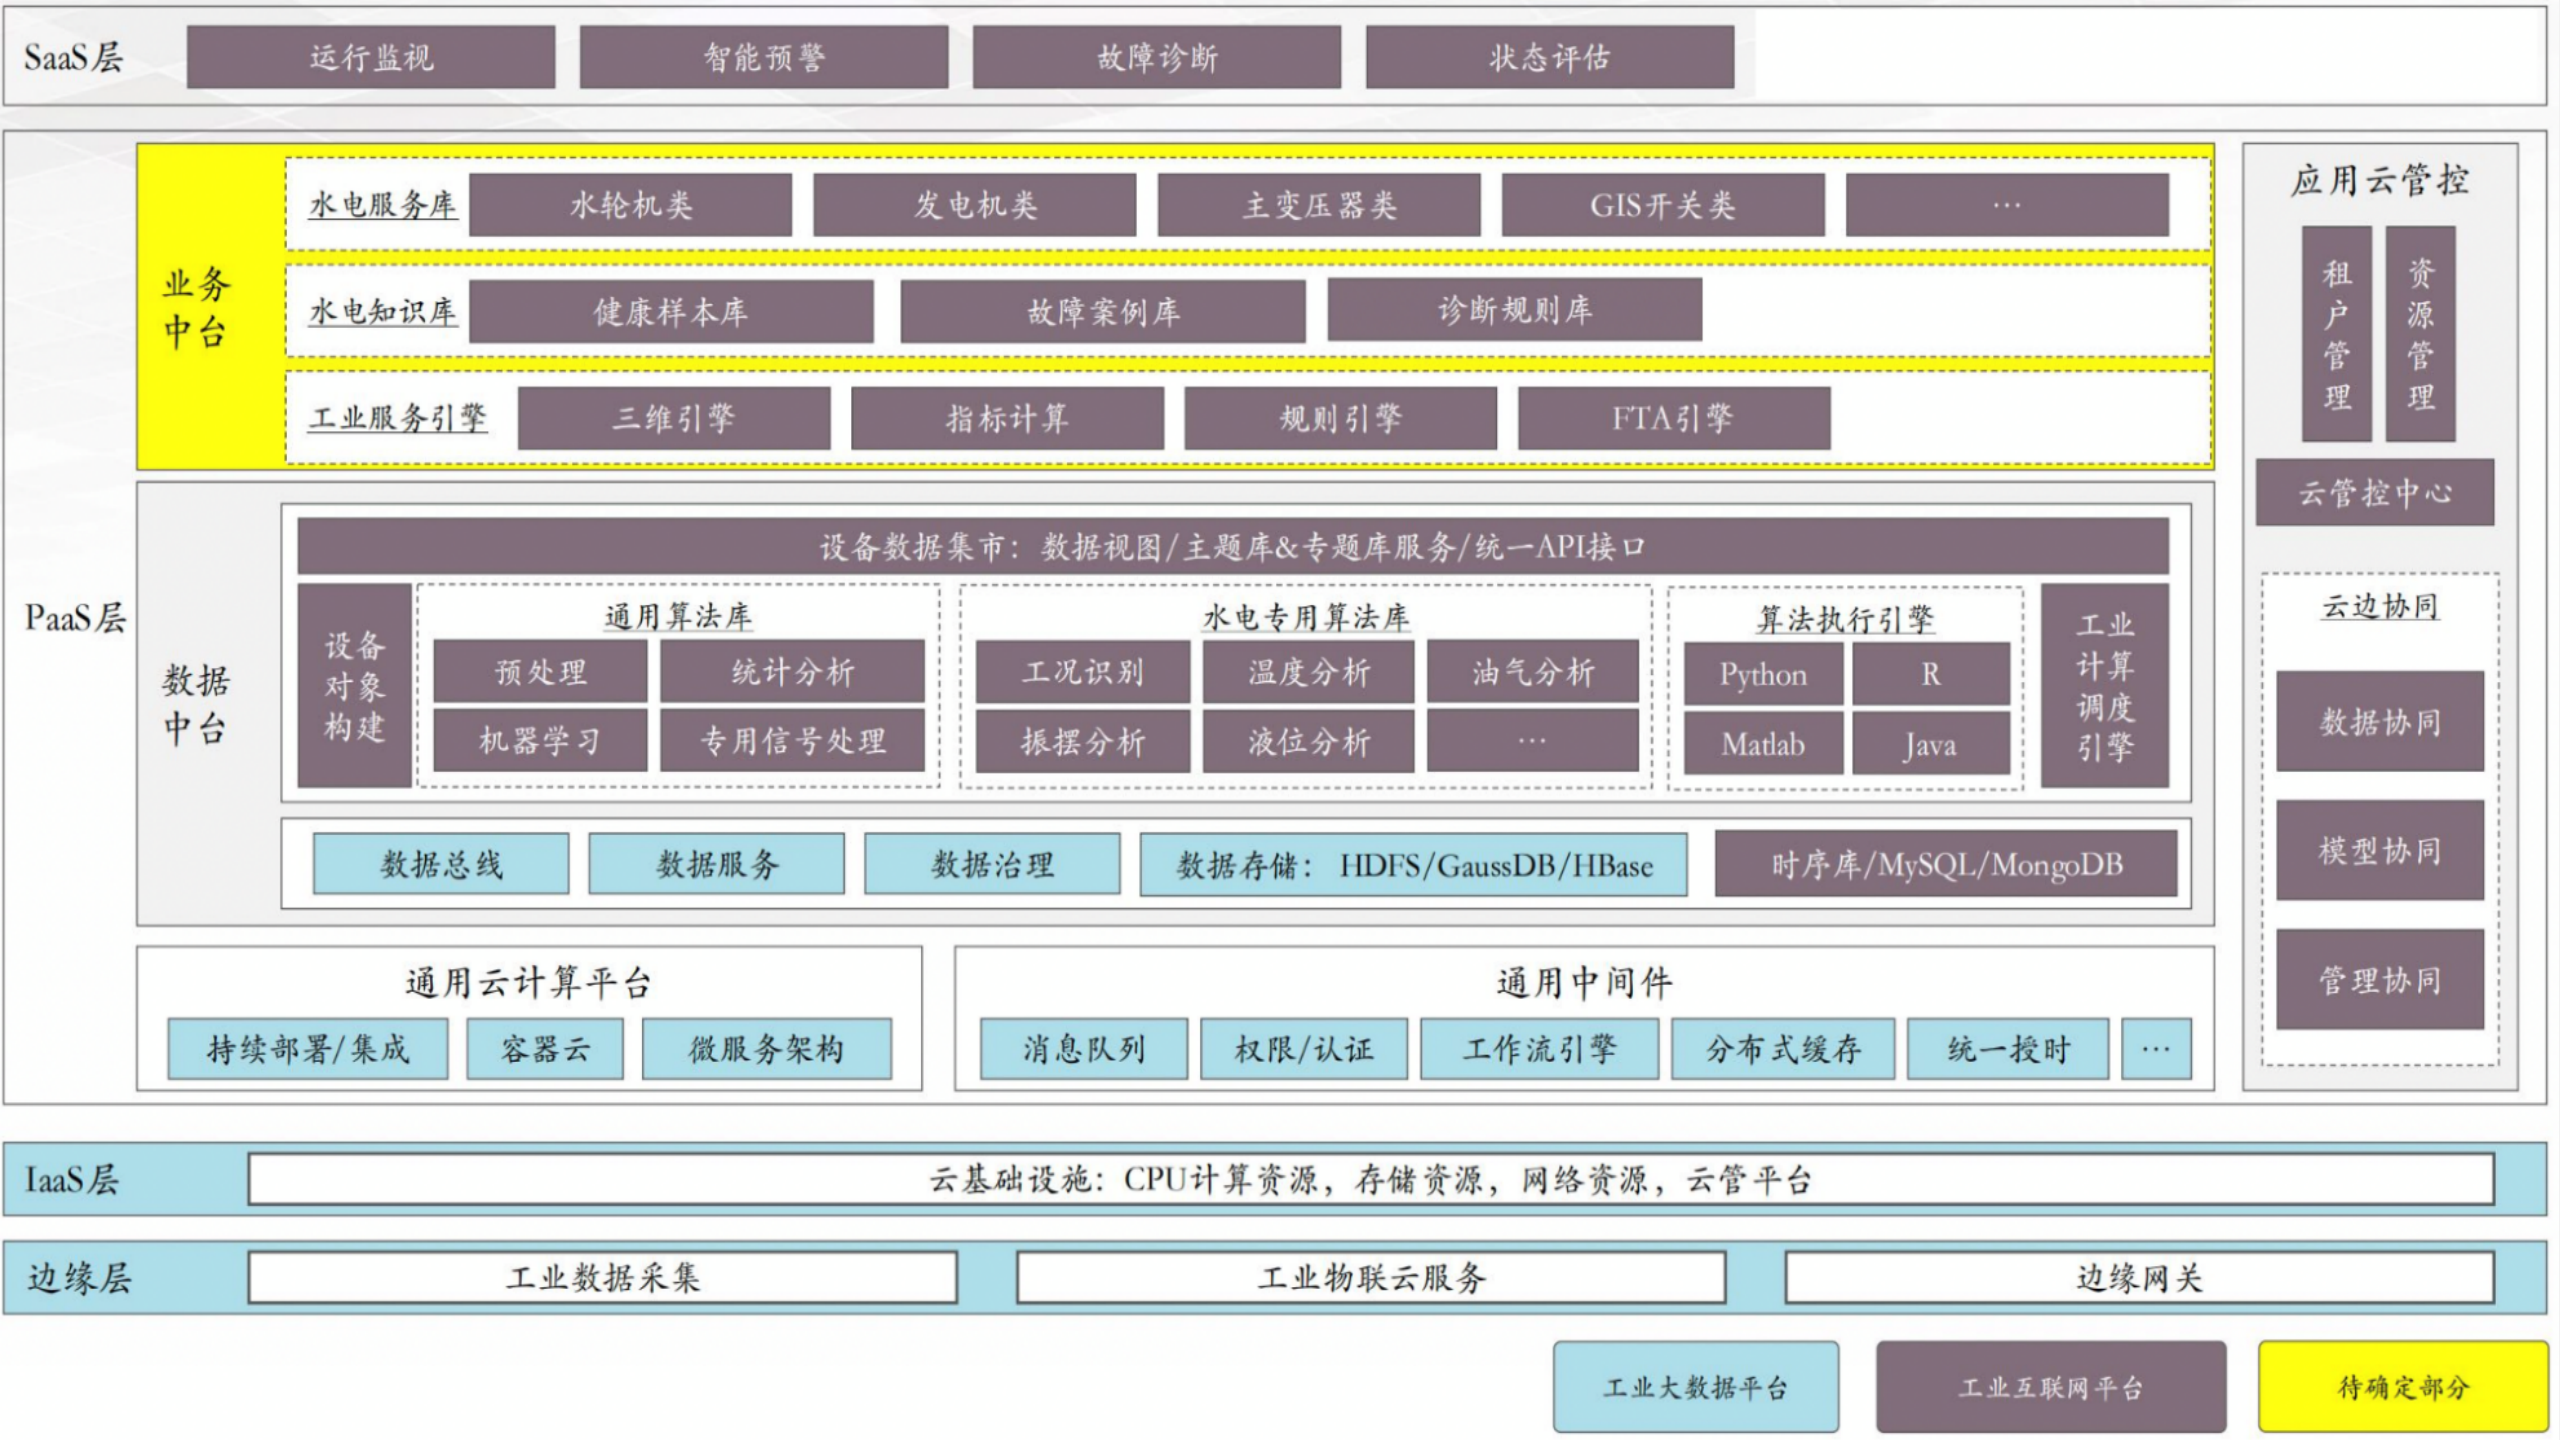Click the R engine box
Image resolution: width=2560 pixels, height=1440 pixels.
[x=1931, y=674]
